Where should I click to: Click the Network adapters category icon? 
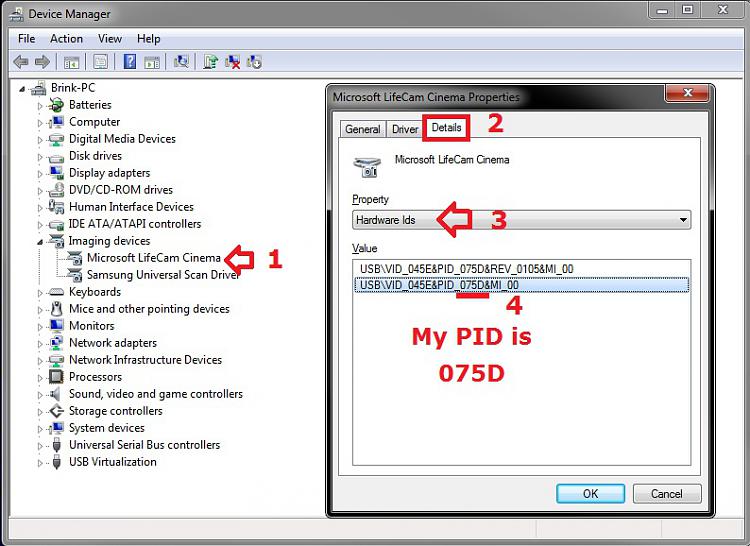pyautogui.click(x=56, y=343)
